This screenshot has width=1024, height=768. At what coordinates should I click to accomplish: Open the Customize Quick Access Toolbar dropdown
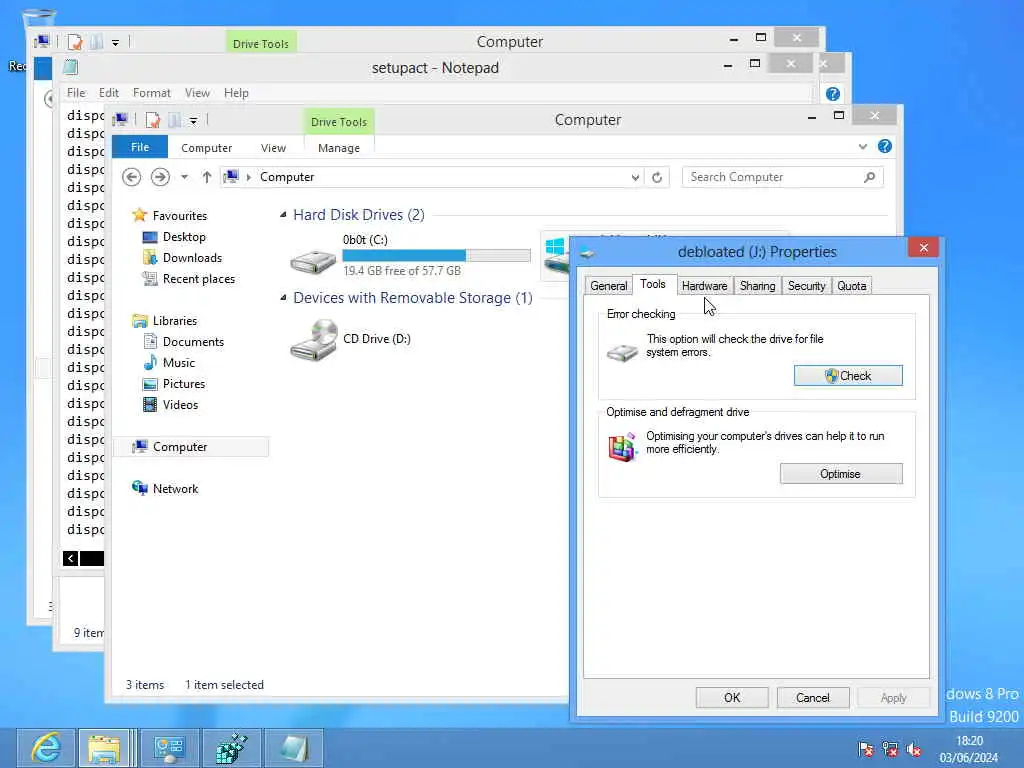tap(193, 121)
